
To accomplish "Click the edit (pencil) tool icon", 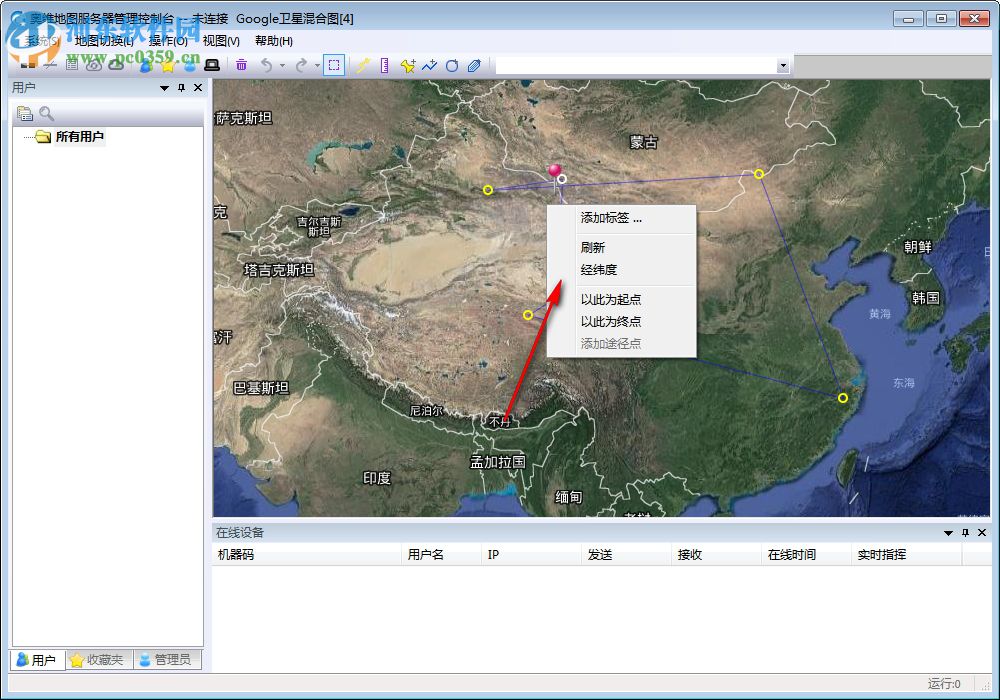I will 363,65.
